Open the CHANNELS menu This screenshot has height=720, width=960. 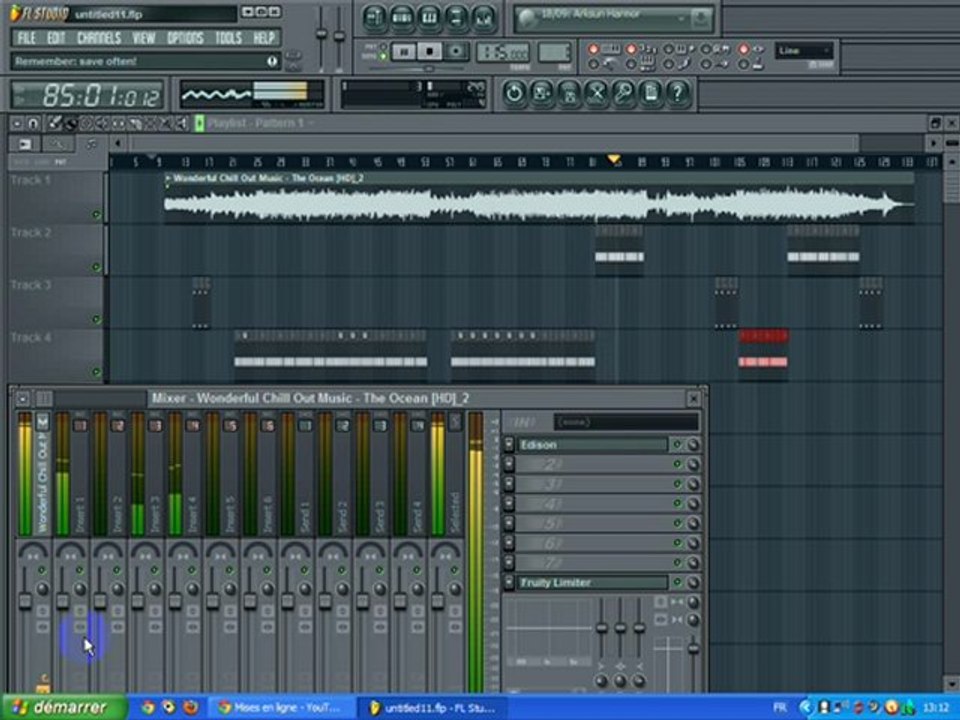[99, 39]
